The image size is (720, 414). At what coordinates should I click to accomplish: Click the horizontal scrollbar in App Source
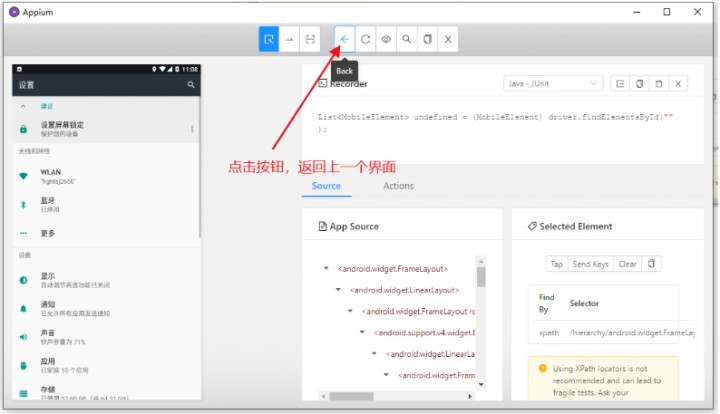pos(351,396)
